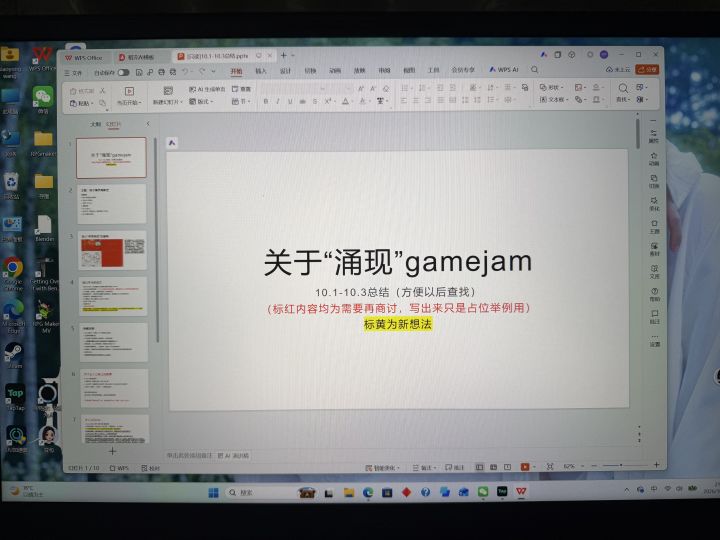Switch to slide sorter view icon

click(x=494, y=467)
